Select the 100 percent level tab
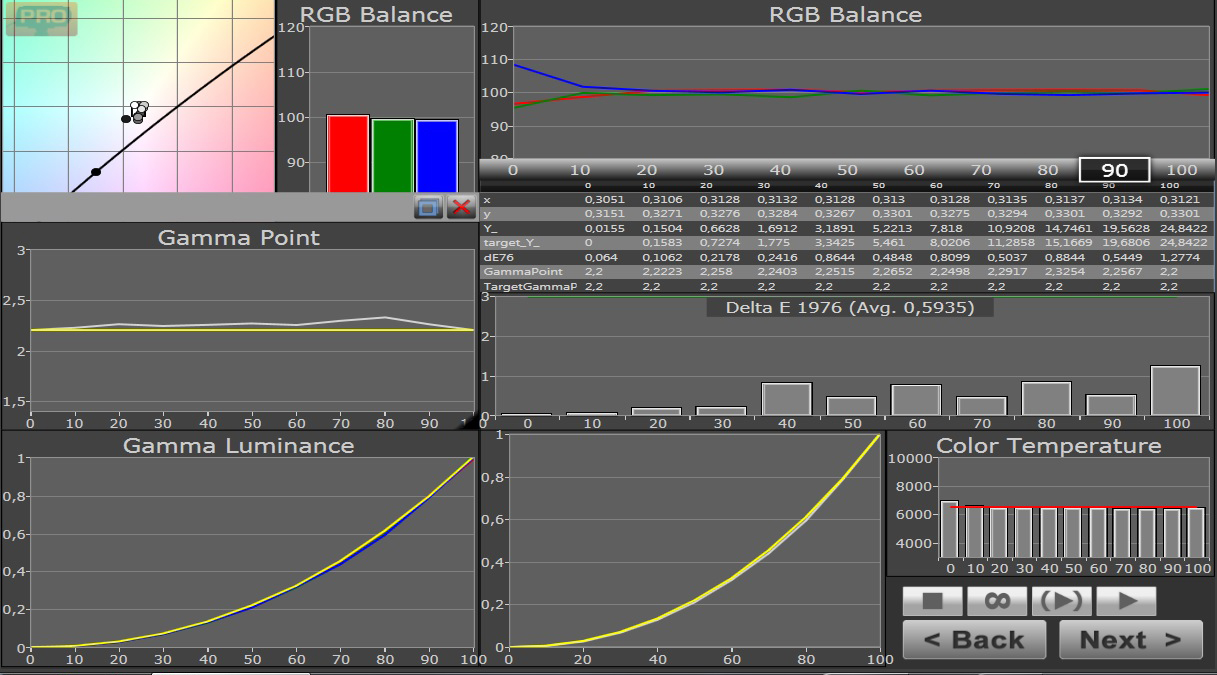The width and height of the screenshot is (1217, 675). [1181, 170]
